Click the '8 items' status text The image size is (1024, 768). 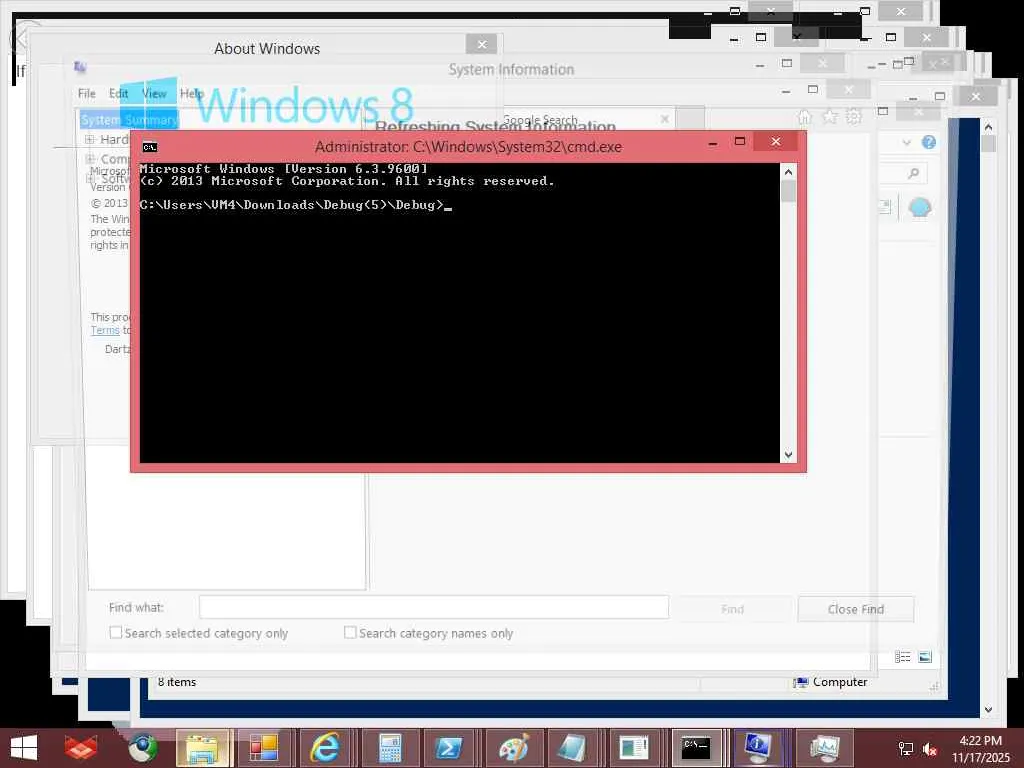[x=176, y=682]
